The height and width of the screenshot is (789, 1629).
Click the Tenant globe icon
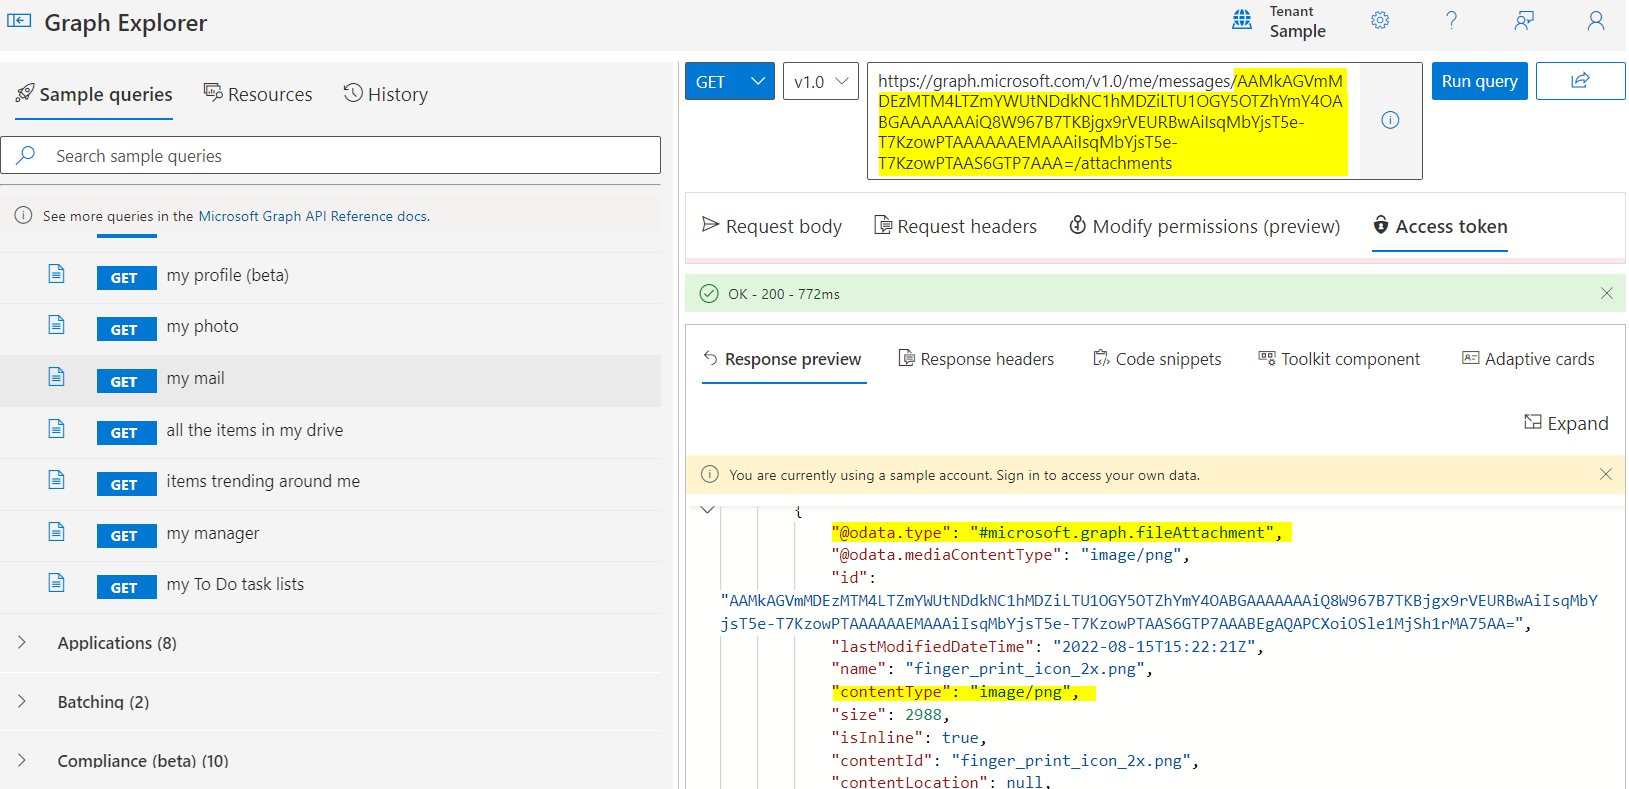[x=1241, y=19]
